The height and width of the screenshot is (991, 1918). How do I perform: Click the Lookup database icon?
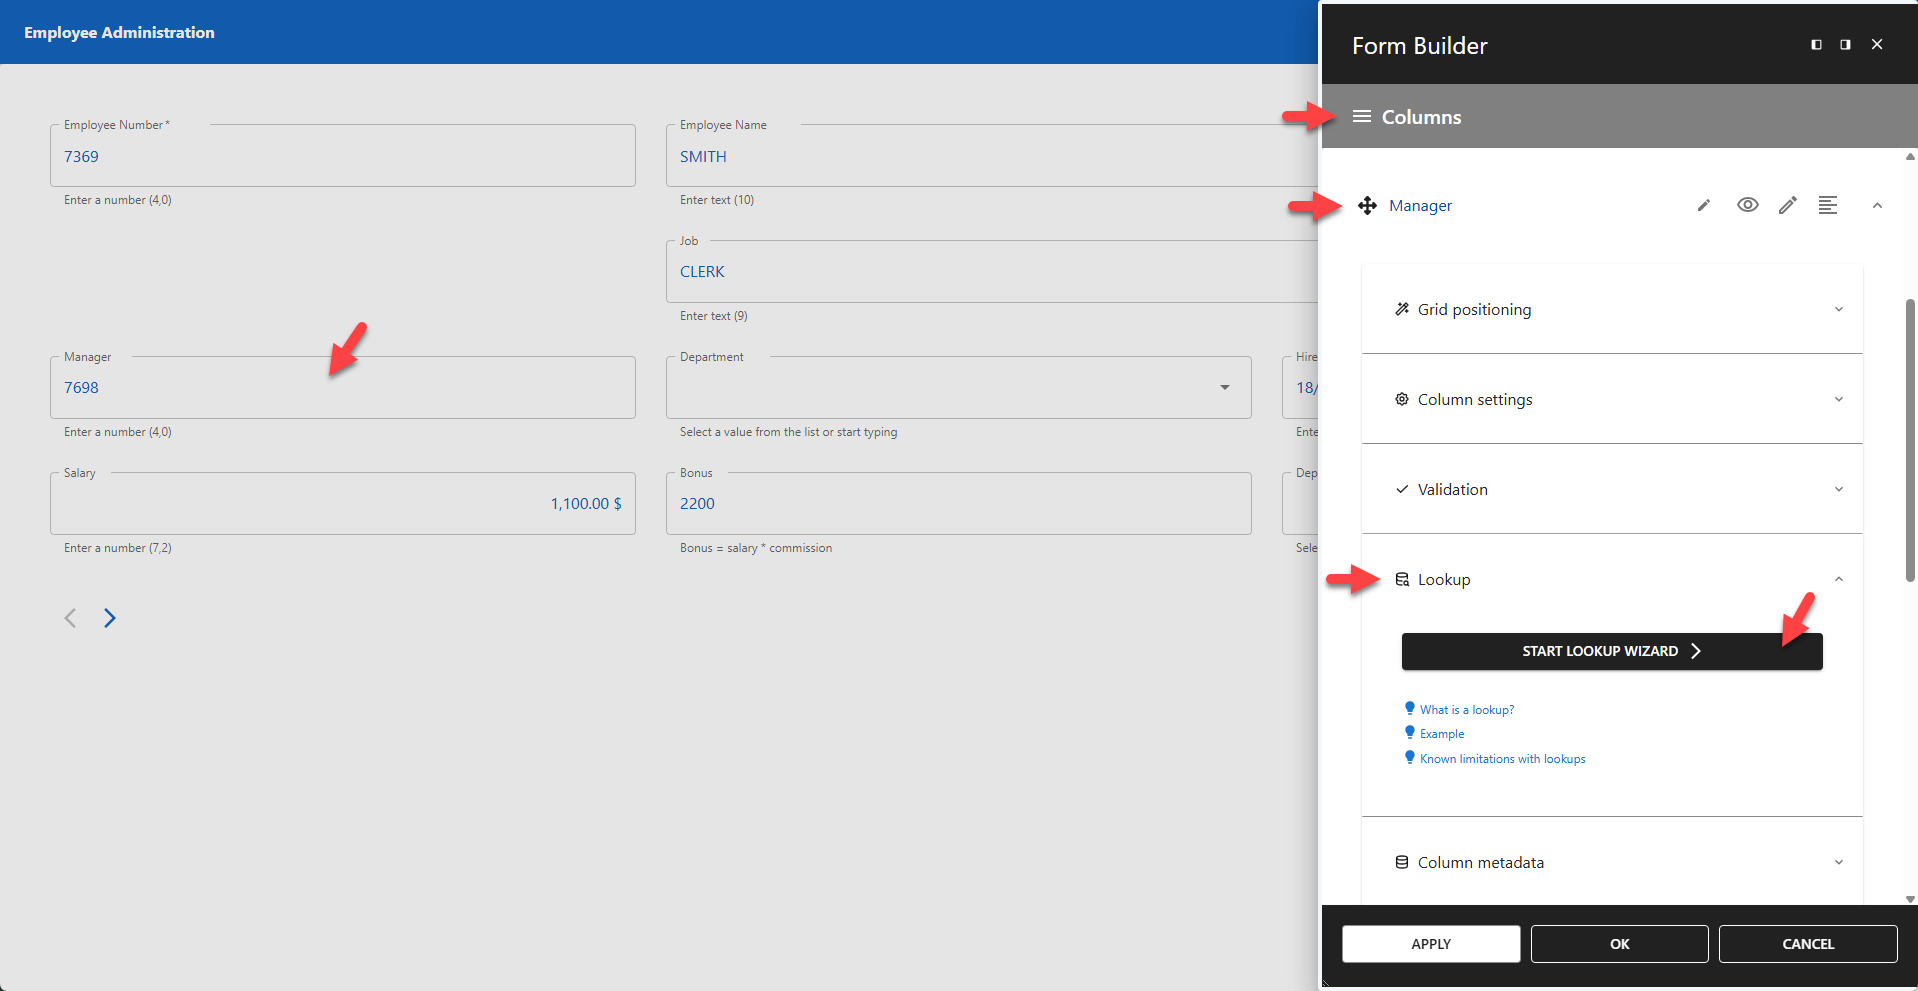[x=1401, y=579]
